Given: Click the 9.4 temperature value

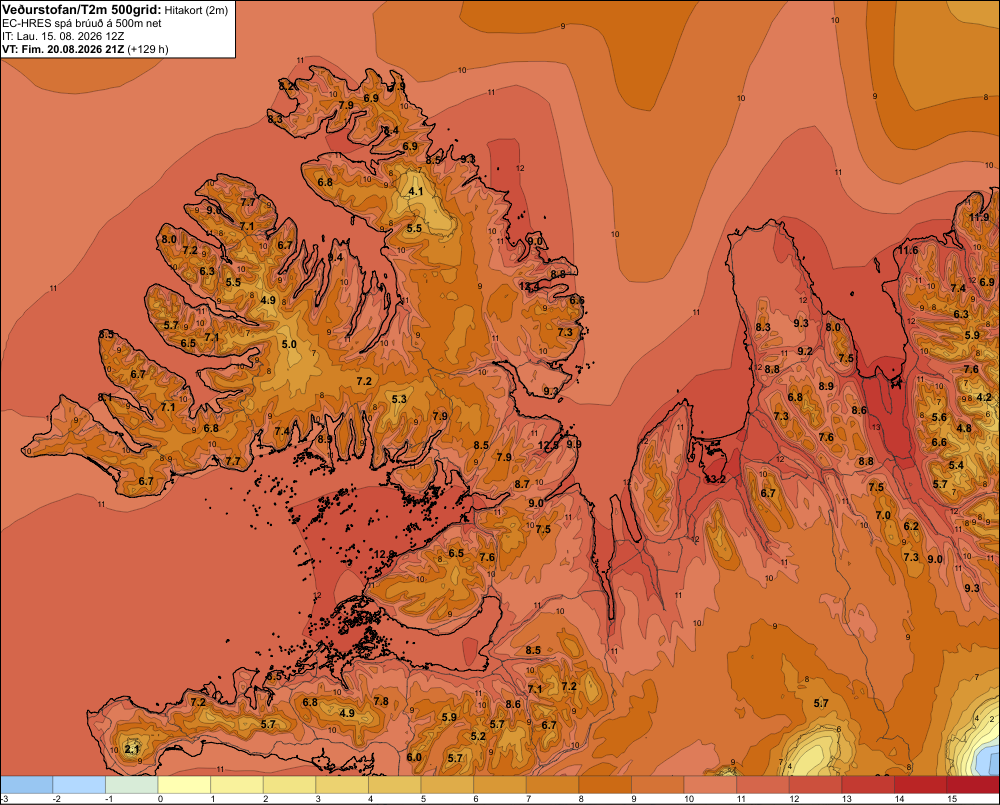Looking at the screenshot, I should 335,258.
